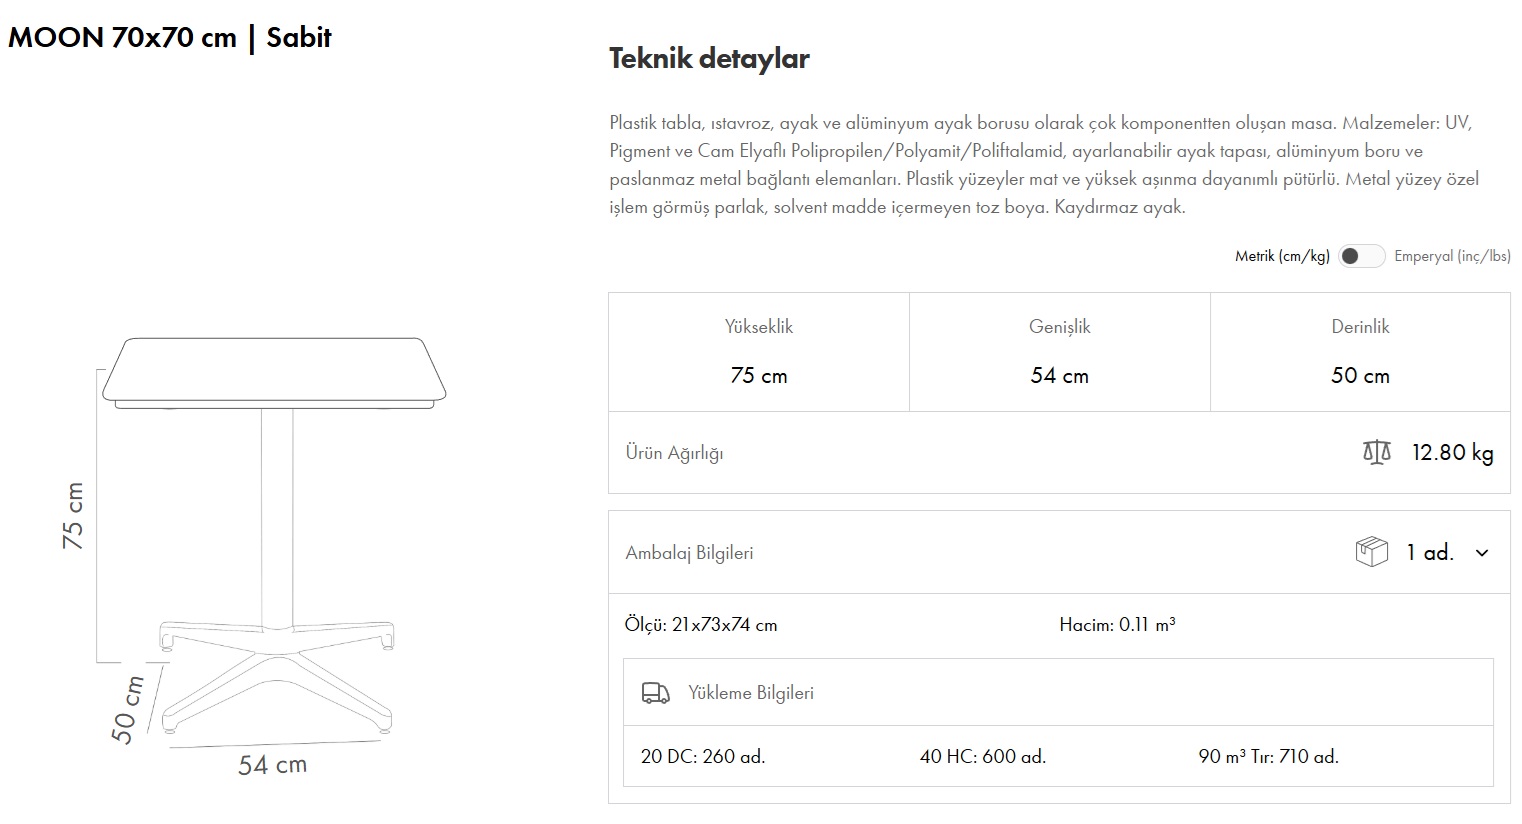
Task: Click the 90 m³ Tır: 710 ad. entry
Action: click(1268, 757)
